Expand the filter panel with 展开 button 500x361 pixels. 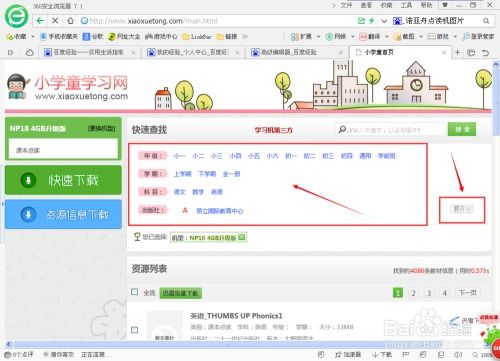pos(462,209)
